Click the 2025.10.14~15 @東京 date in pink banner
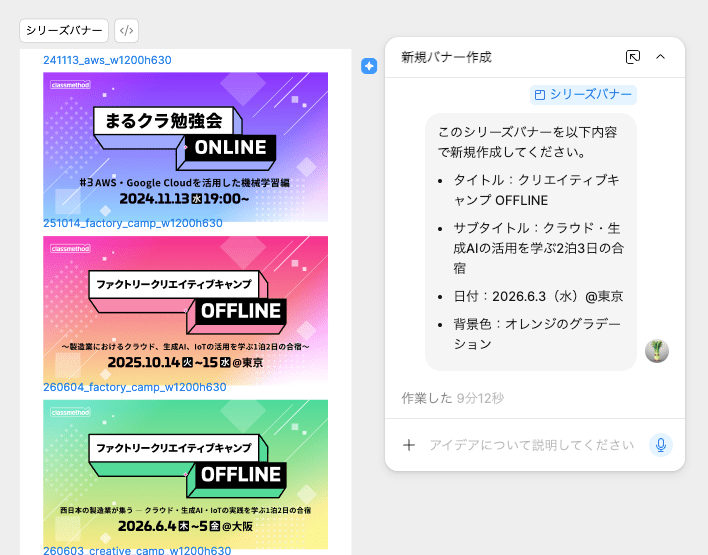This screenshot has width=708, height=555. pos(185,362)
